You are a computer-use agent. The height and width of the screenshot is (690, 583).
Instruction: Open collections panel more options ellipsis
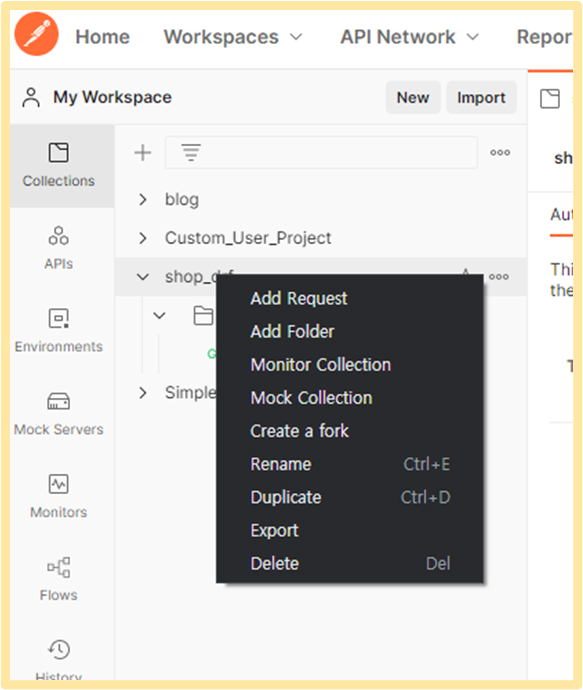(500, 153)
